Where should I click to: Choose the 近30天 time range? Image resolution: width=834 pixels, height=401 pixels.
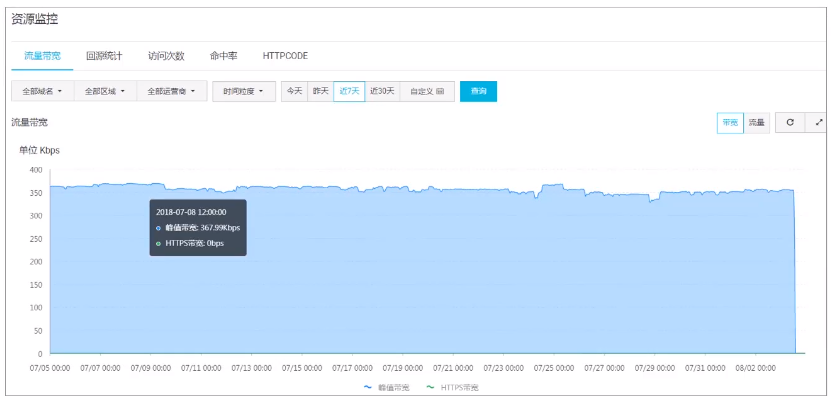[382, 91]
